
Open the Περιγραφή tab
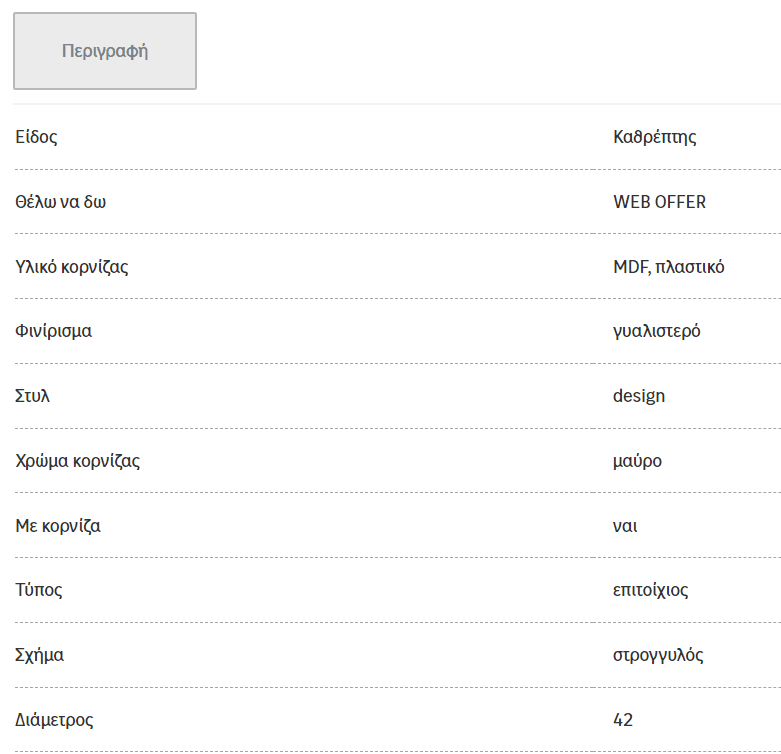coord(105,51)
